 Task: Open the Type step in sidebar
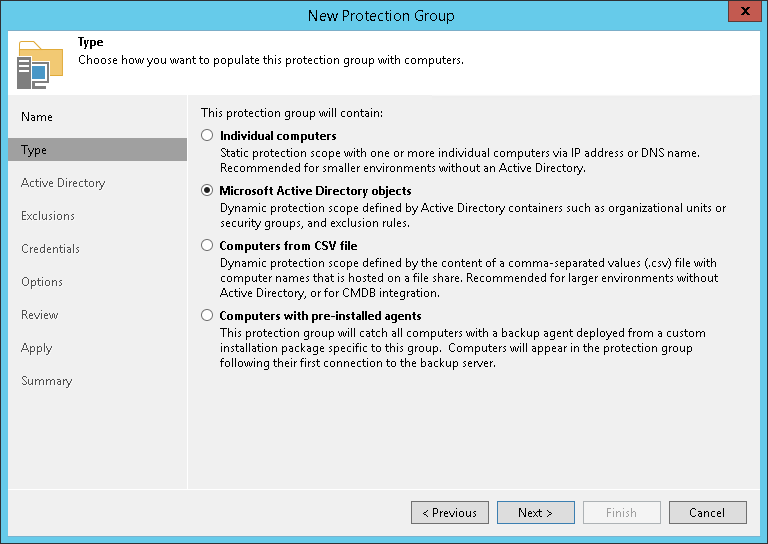tap(34, 150)
